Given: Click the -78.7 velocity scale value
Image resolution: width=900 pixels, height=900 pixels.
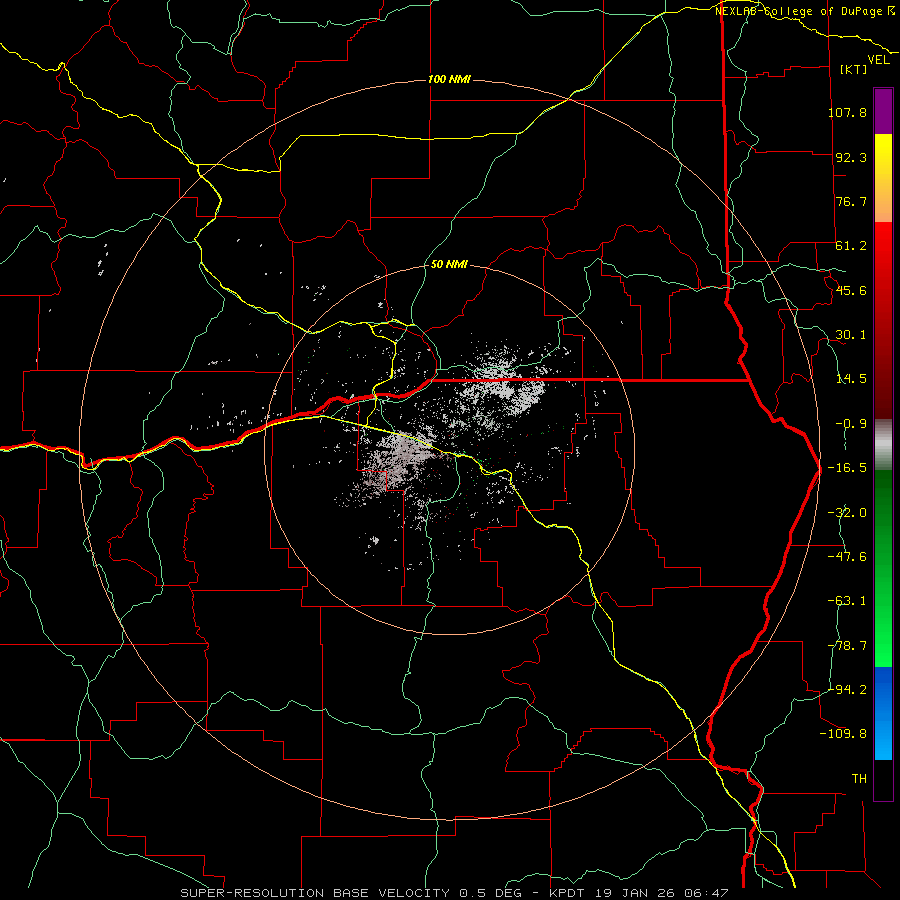Looking at the screenshot, I should [x=847, y=646].
